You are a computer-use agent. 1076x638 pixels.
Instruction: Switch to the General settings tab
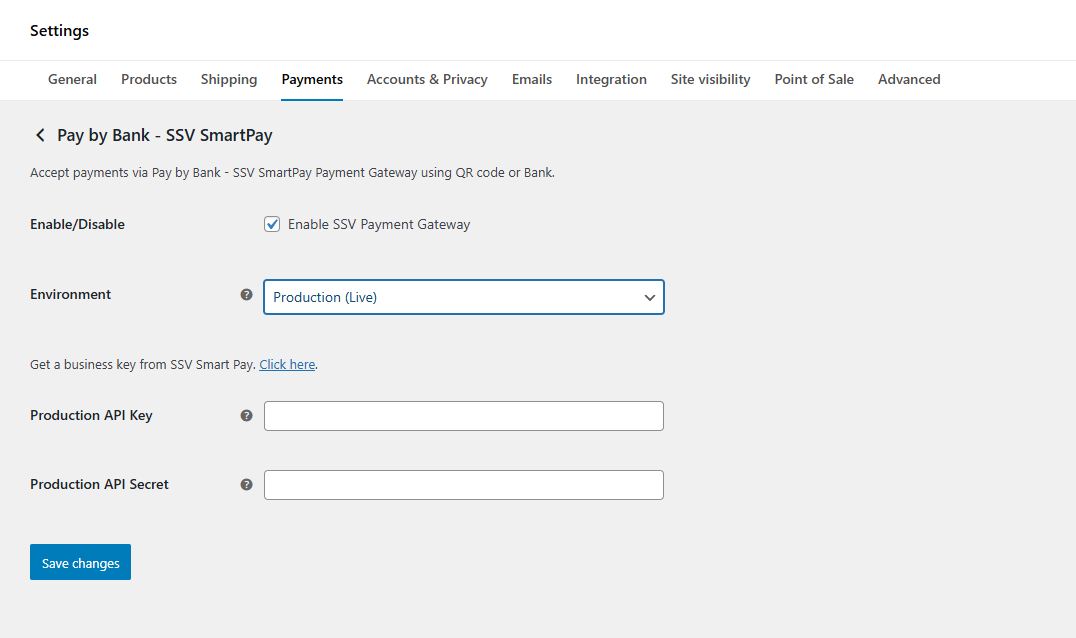[x=72, y=79]
